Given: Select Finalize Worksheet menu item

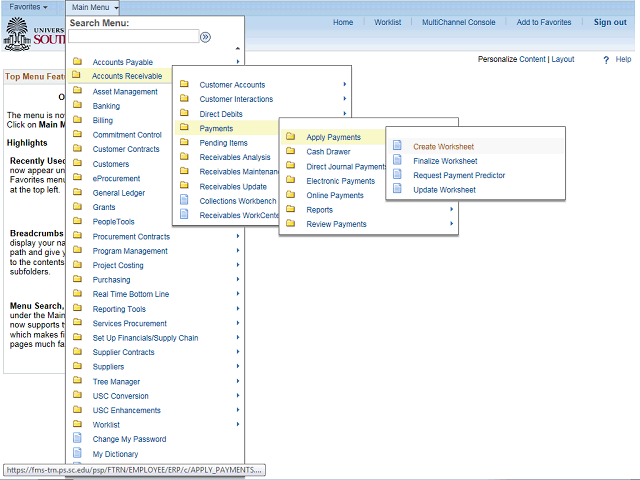Looking at the screenshot, I should (x=445, y=161).
